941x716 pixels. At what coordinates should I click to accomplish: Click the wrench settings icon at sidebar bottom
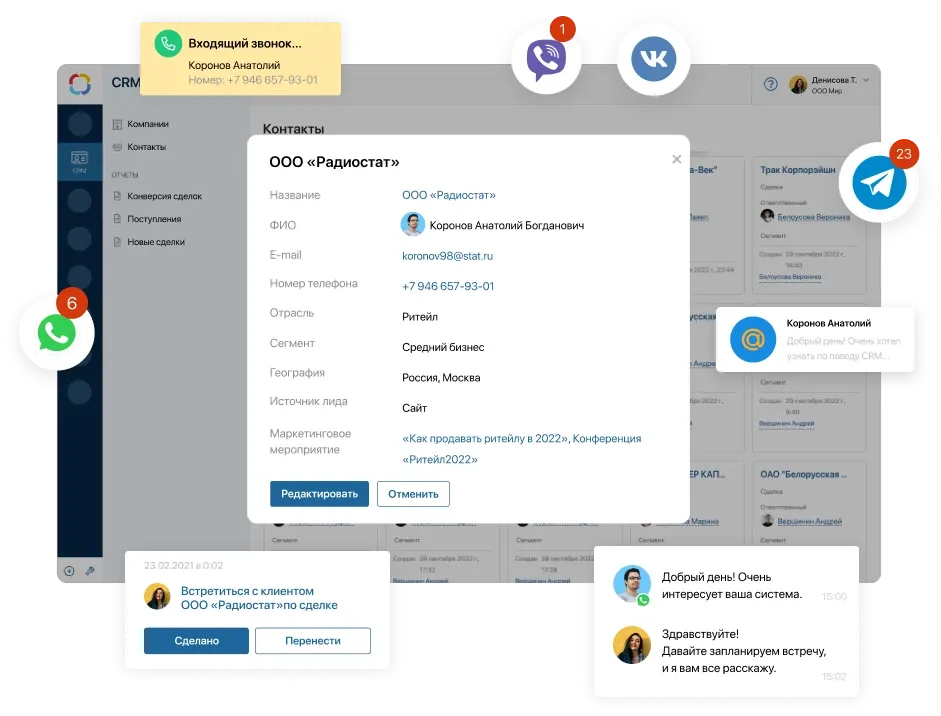pos(89,571)
